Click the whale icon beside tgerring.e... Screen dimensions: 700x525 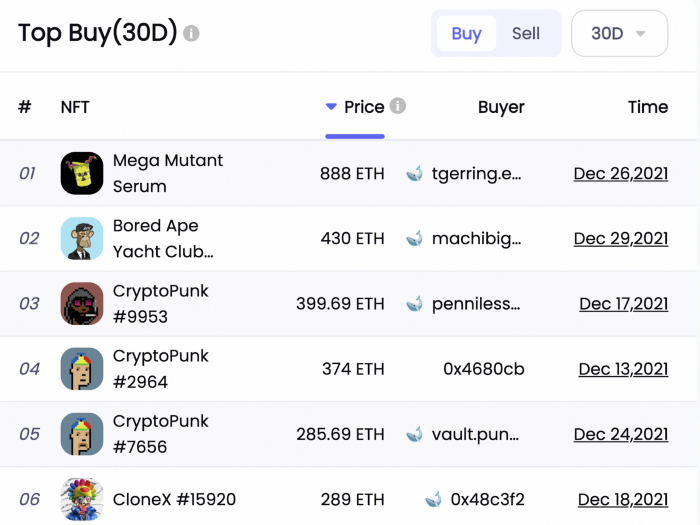(x=414, y=174)
